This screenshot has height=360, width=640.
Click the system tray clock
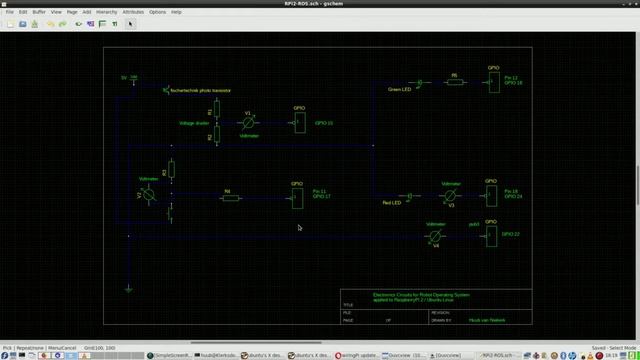[611, 356]
